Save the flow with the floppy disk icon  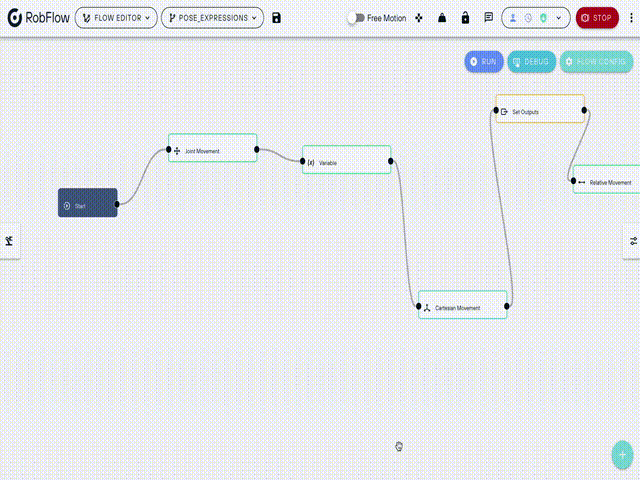pos(276,18)
